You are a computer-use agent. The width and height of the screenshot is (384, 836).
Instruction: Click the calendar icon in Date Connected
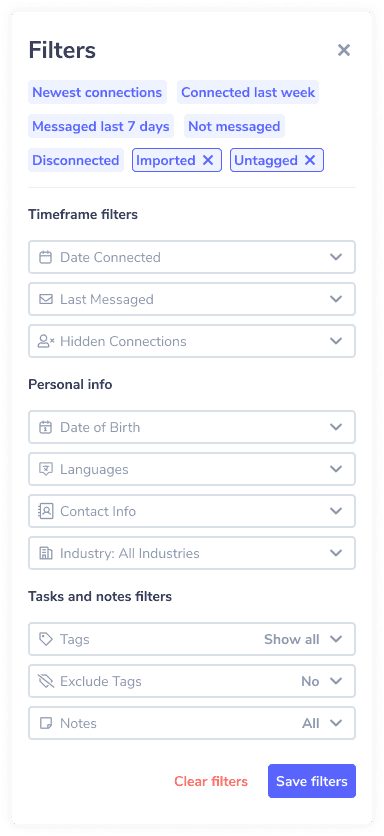(x=46, y=257)
